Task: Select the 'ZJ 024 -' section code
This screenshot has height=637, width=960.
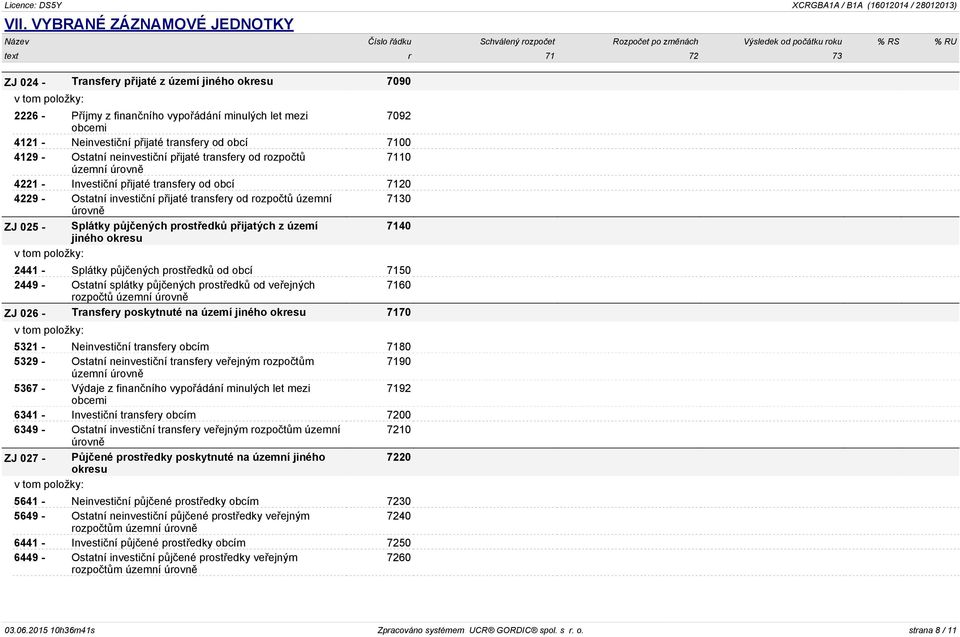Action: (24, 82)
